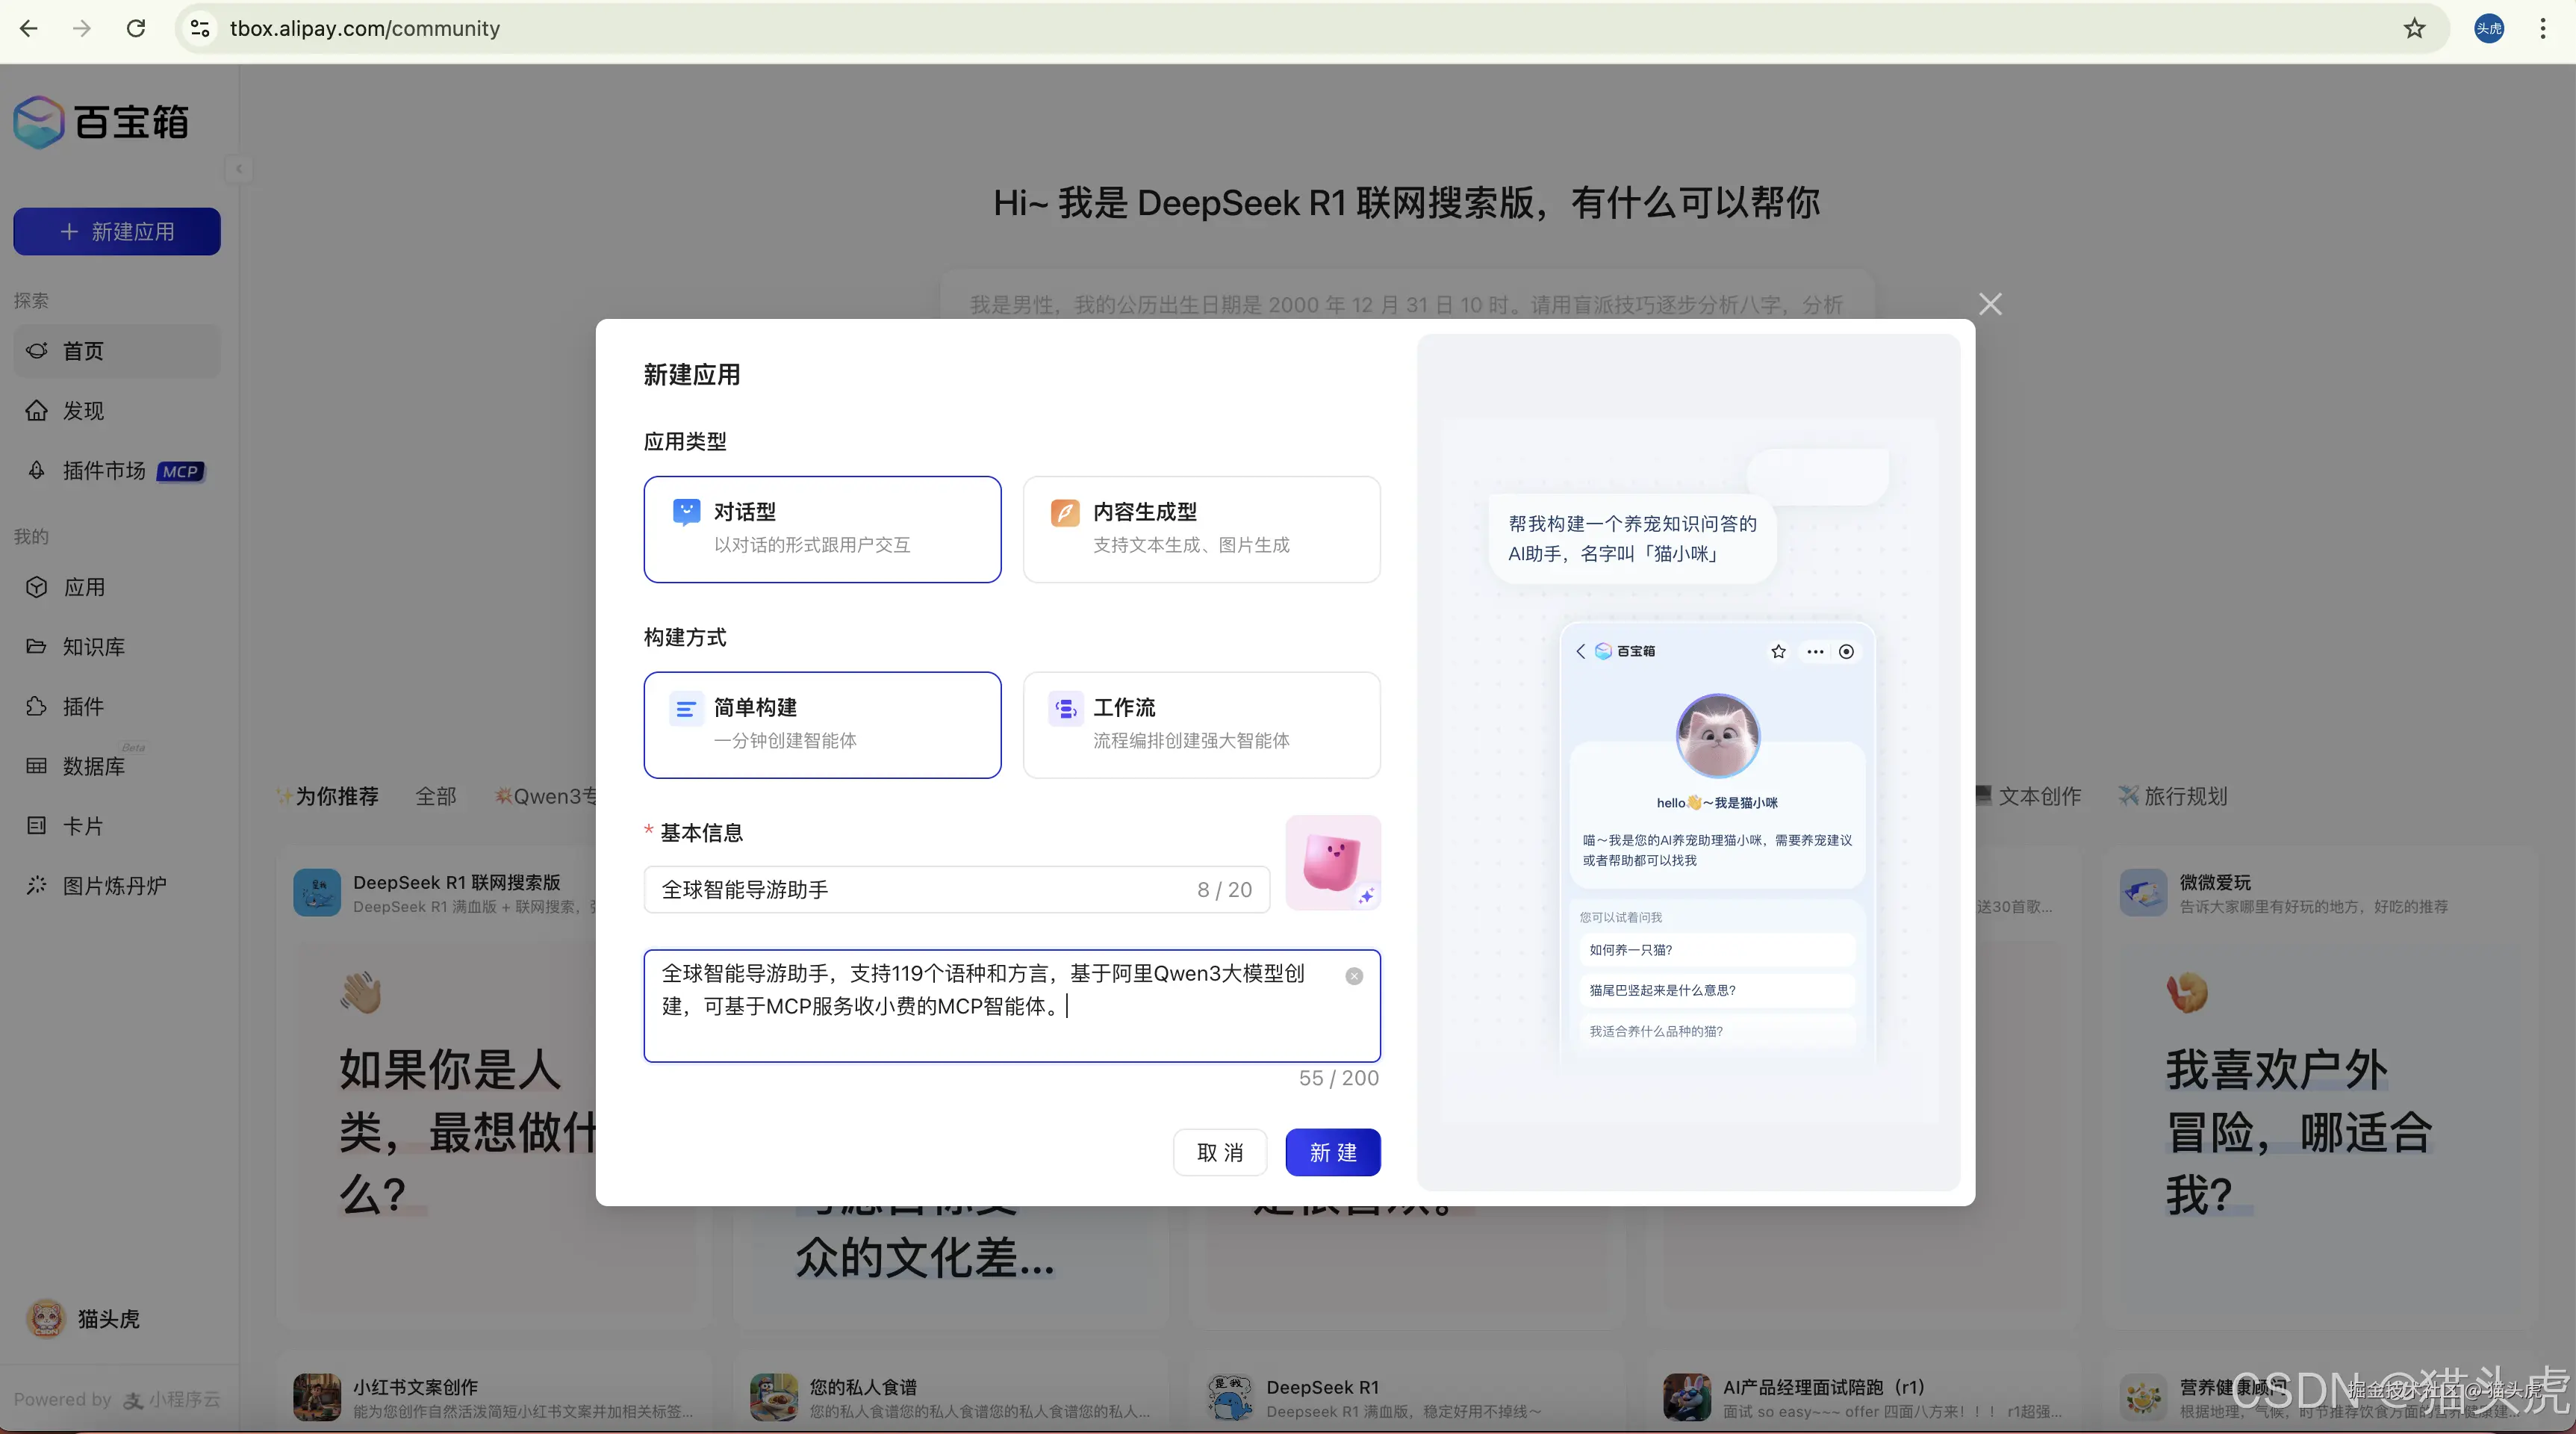The height and width of the screenshot is (1434, 2576).
Task: Select 简单构建 build mode
Action: pyautogui.click(x=822, y=724)
